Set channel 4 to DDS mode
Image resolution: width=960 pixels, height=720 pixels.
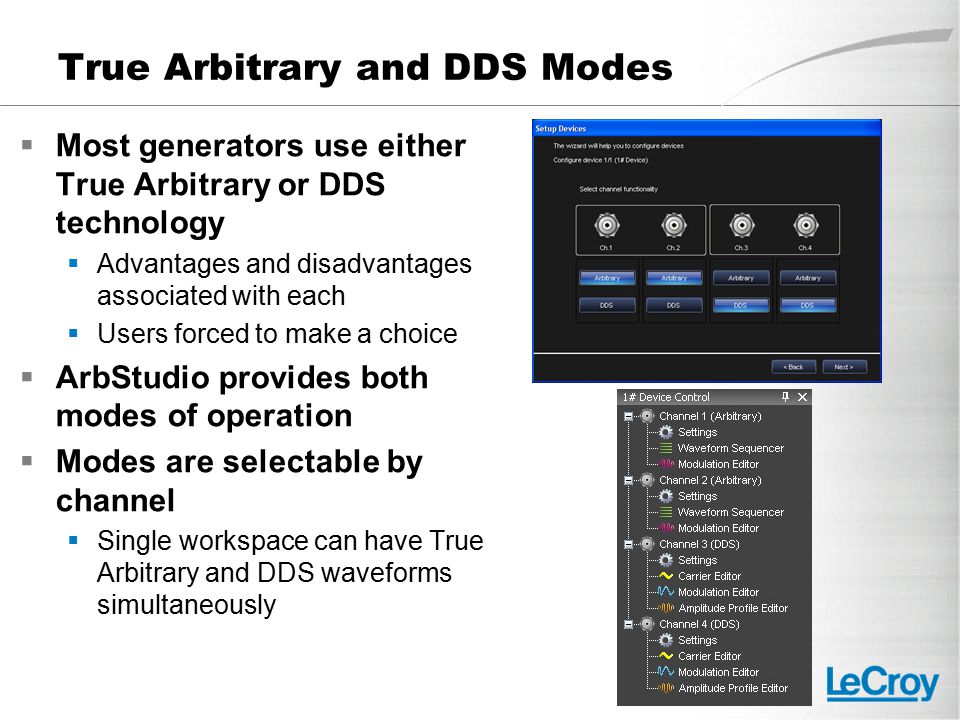pos(808,305)
